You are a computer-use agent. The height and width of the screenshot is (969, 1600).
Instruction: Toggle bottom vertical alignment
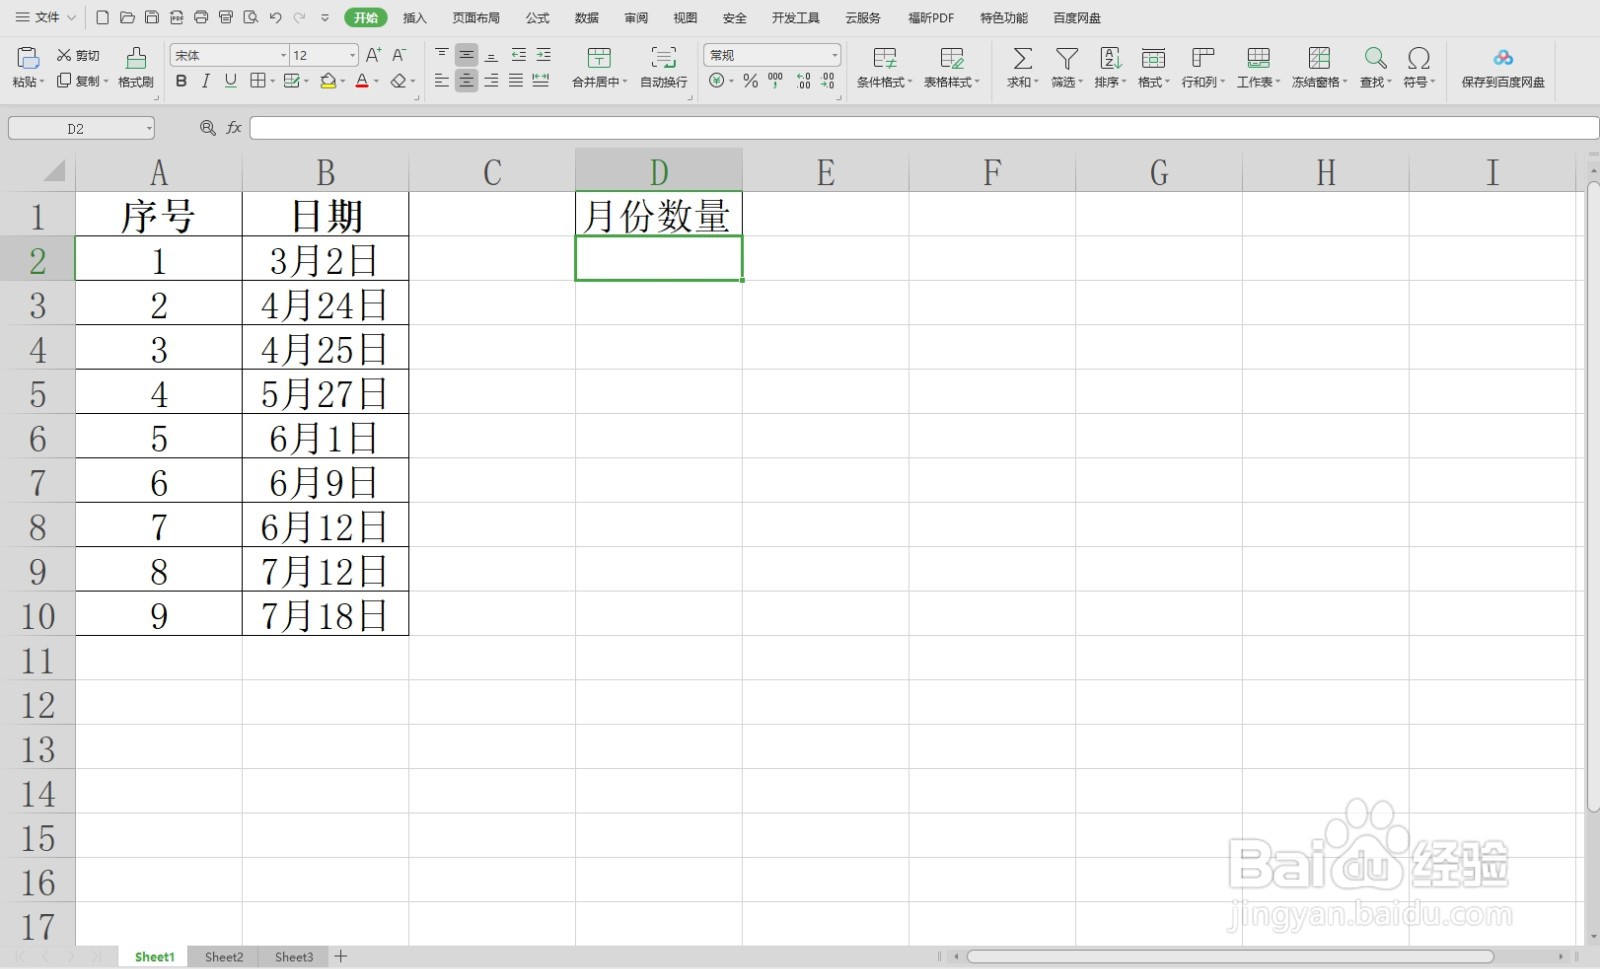coord(491,55)
